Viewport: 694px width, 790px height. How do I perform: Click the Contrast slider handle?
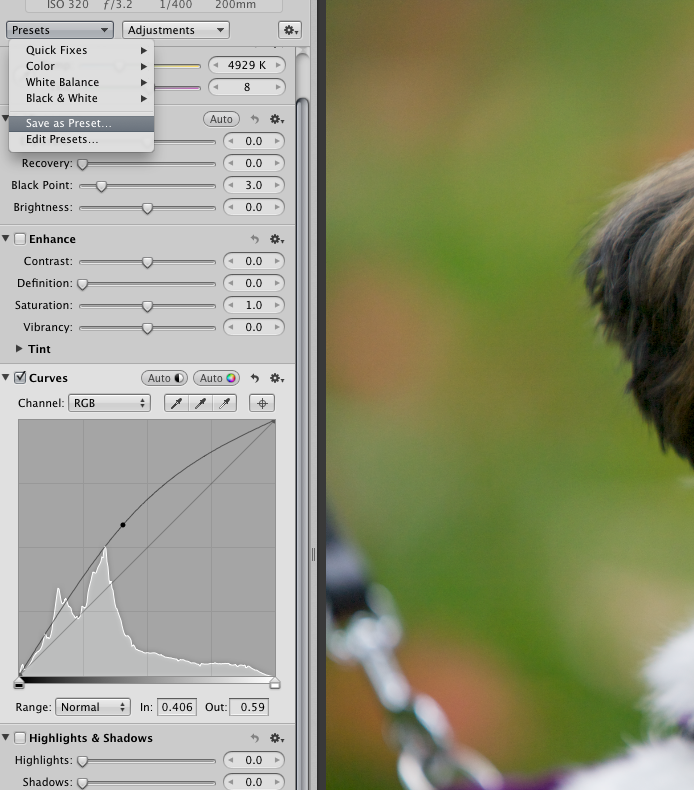click(x=147, y=262)
